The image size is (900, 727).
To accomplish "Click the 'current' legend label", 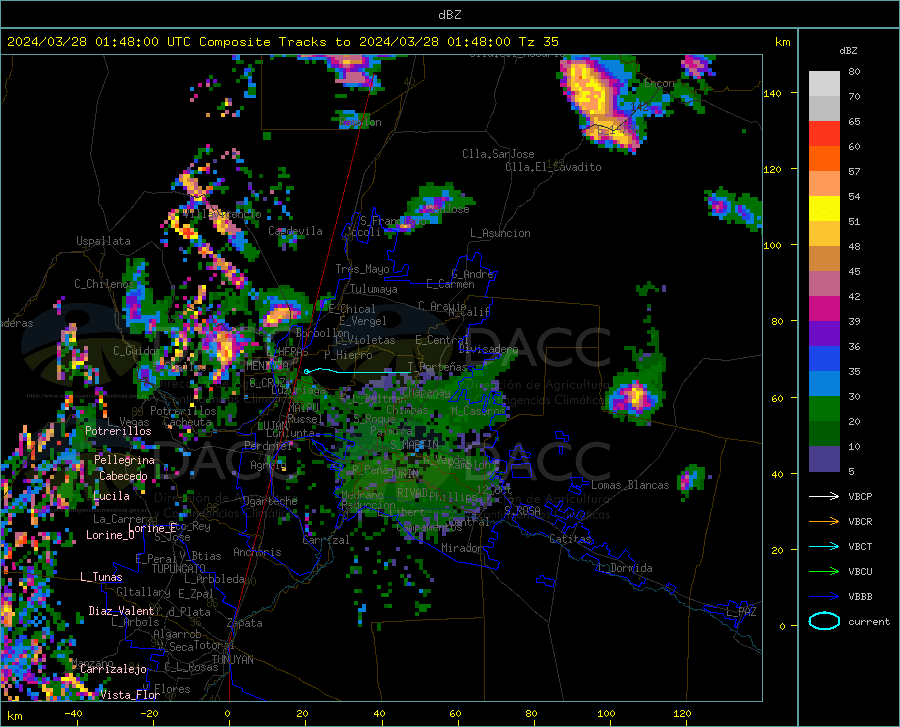I will (869, 621).
